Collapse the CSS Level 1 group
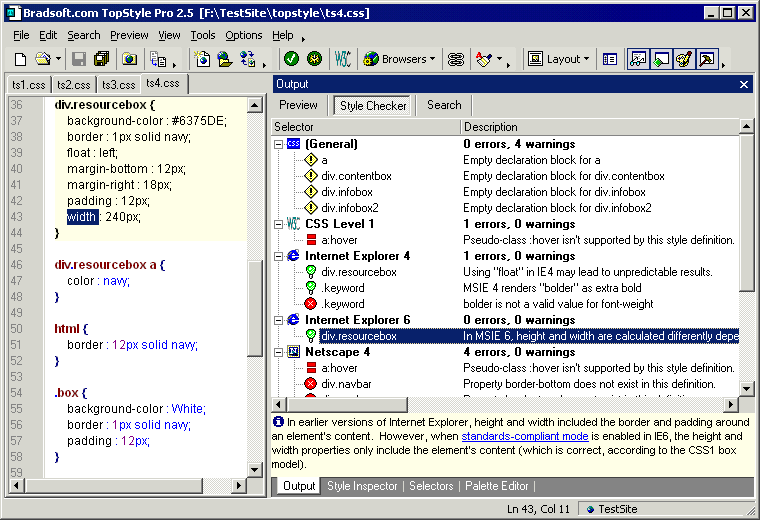The height and width of the screenshot is (520, 760). [x=278, y=224]
